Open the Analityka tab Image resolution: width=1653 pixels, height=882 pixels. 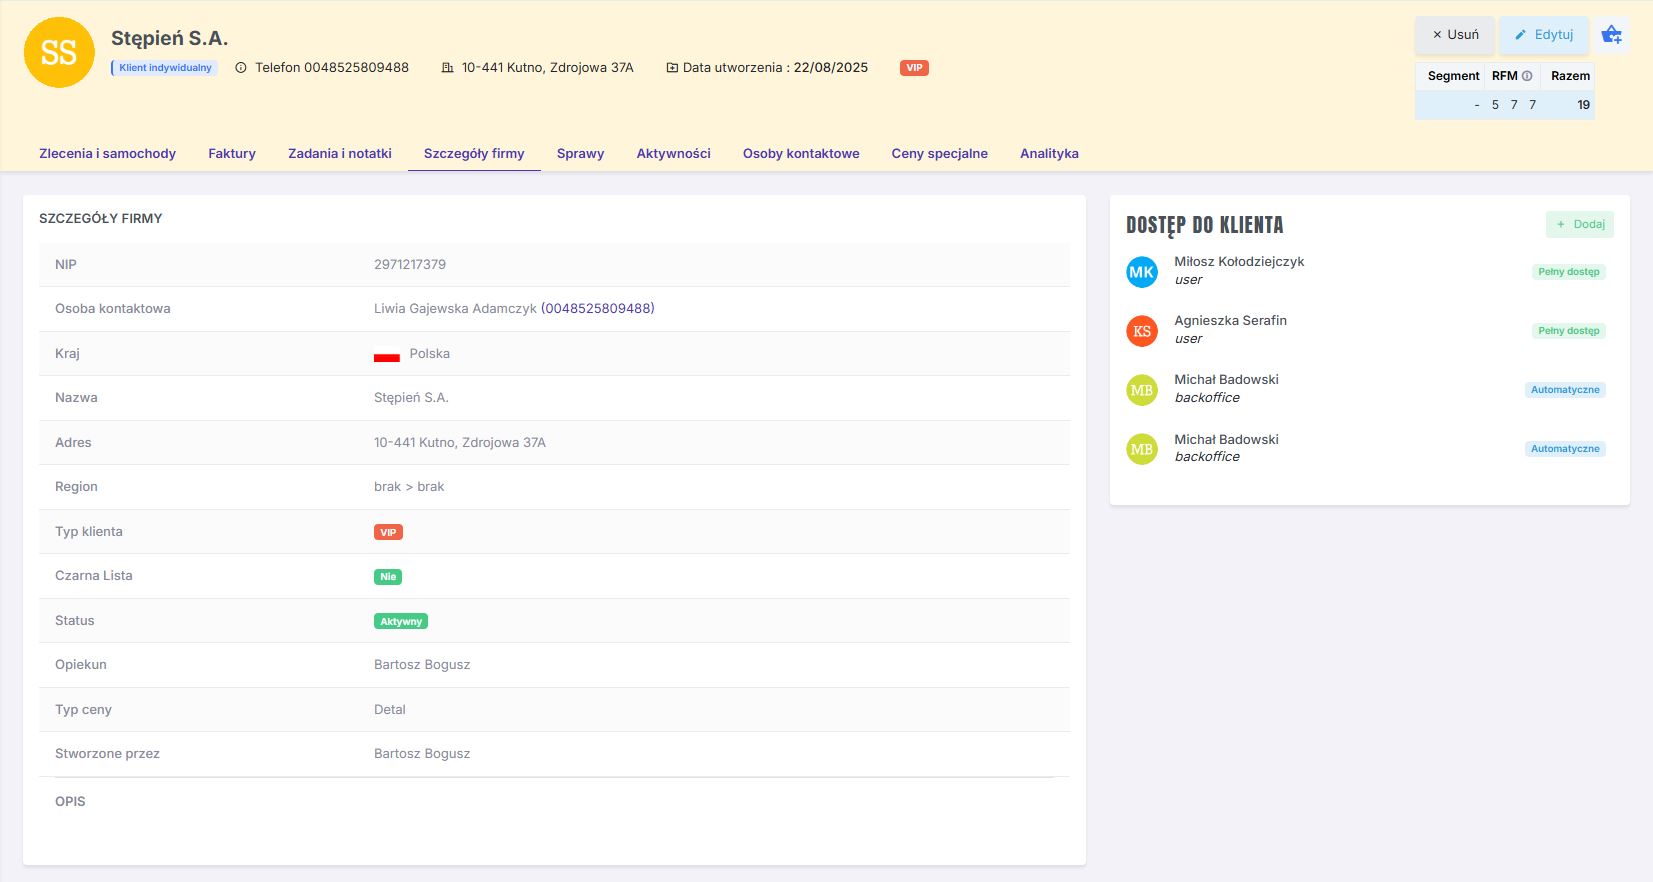1049,154
